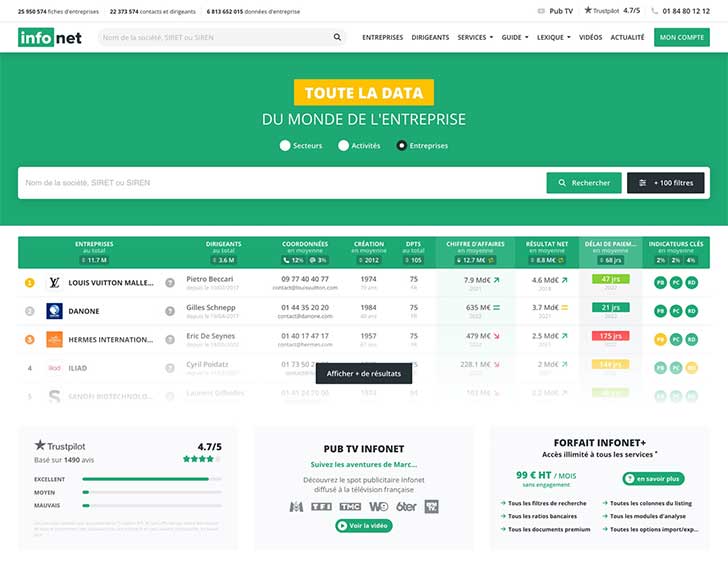Expand the Lexique dropdown menu

[x=554, y=37]
